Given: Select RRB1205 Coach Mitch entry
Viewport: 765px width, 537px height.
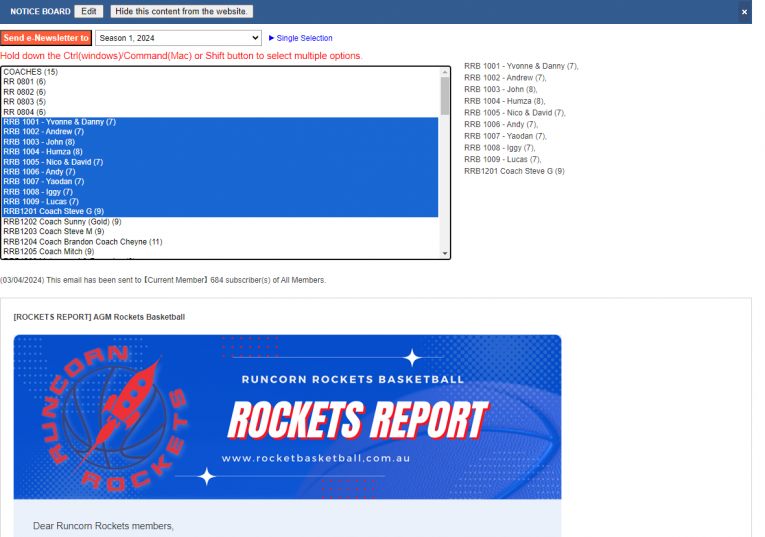Looking at the screenshot, I should pyautogui.click(x=220, y=252).
